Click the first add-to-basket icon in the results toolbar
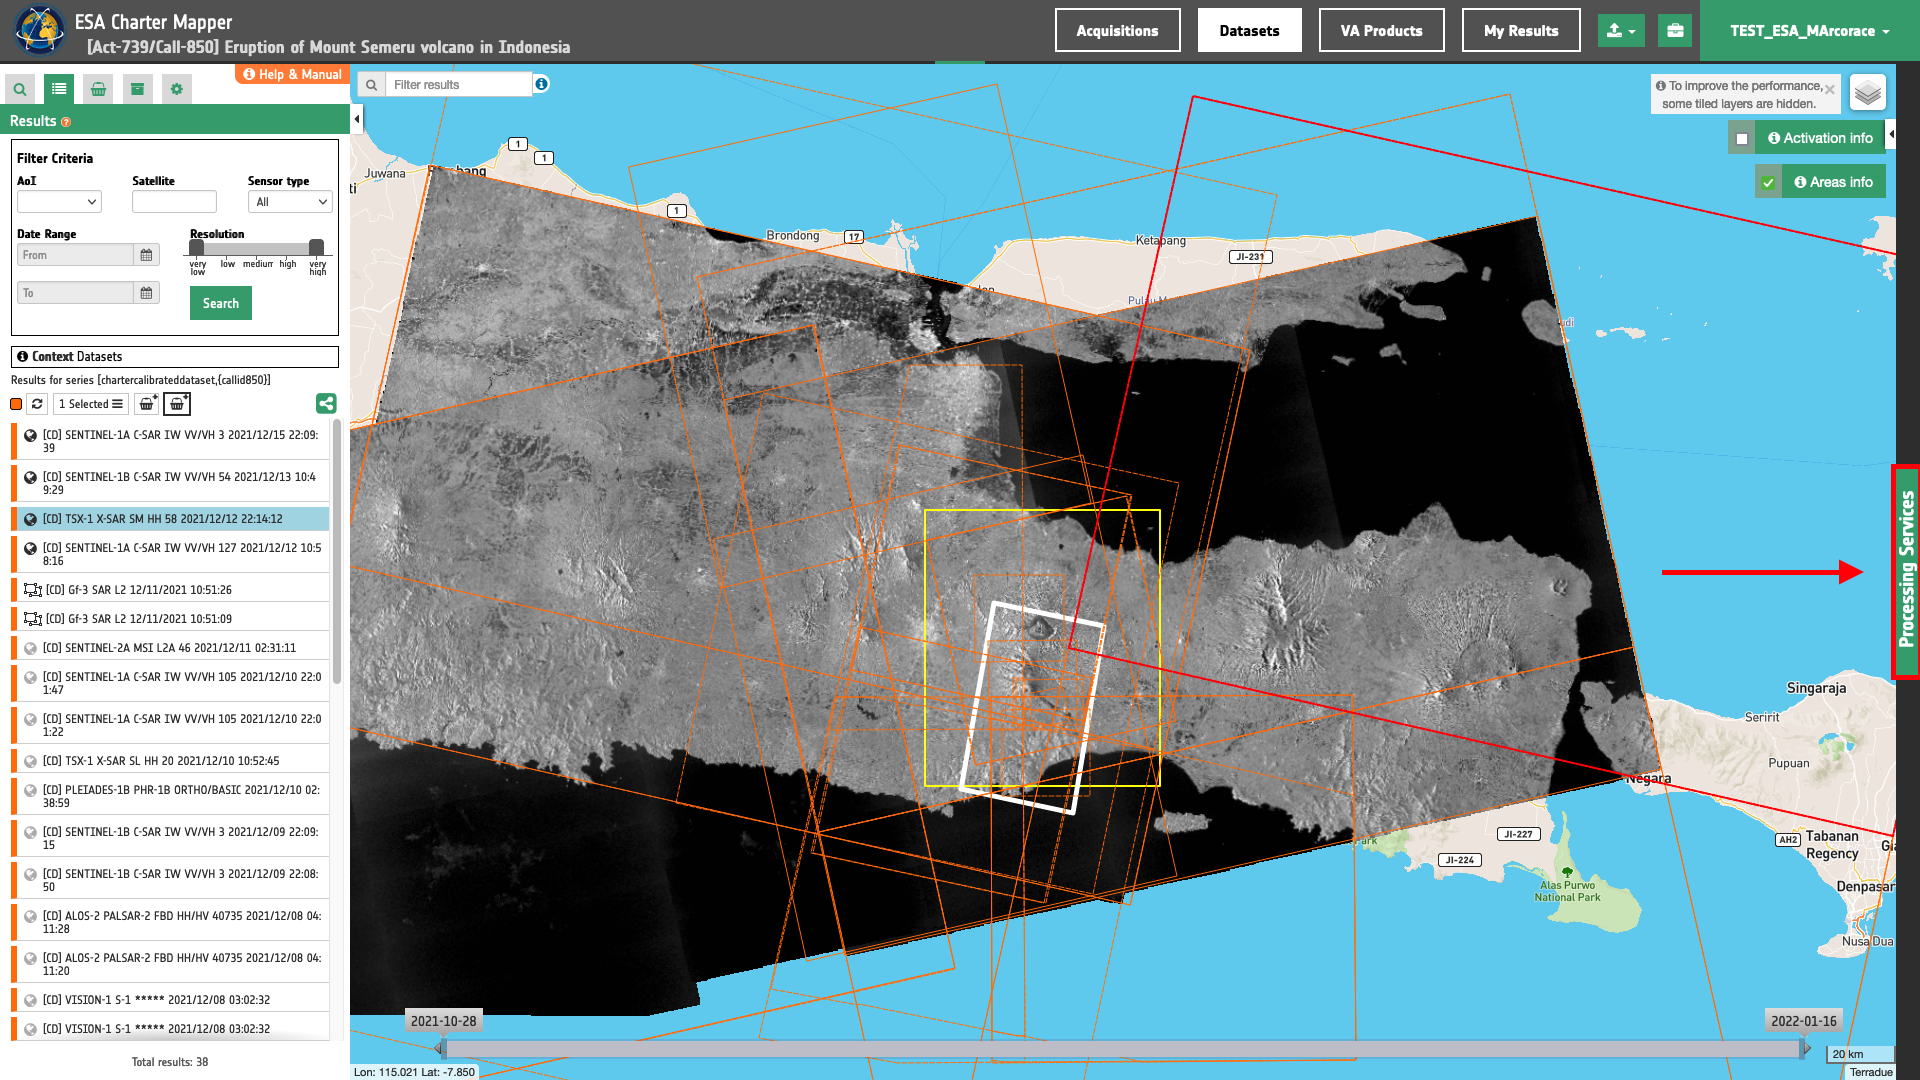The image size is (1920, 1080). (147, 404)
